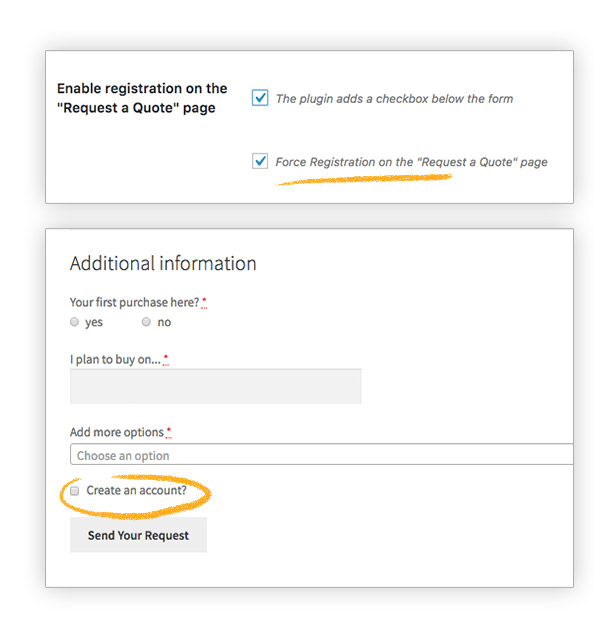Viewport: 602px width, 640px height.
Task: Click "The plugin adds a checkbox below the form" text
Action: pyautogui.click(x=394, y=99)
